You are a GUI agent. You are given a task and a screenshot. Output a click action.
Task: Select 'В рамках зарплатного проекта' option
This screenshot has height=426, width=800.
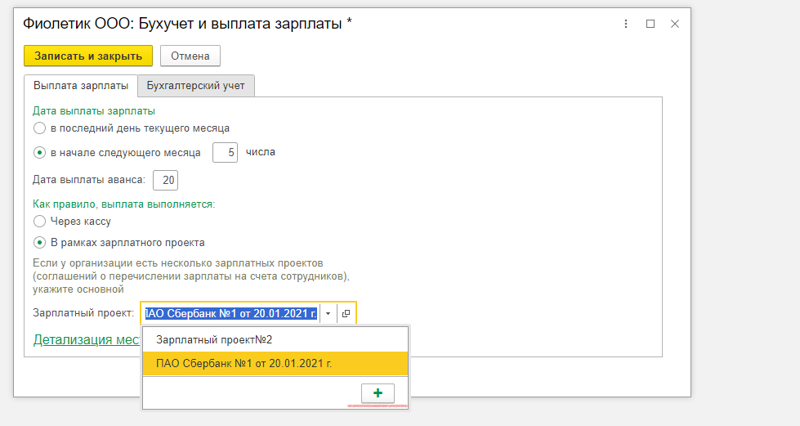click(x=39, y=243)
